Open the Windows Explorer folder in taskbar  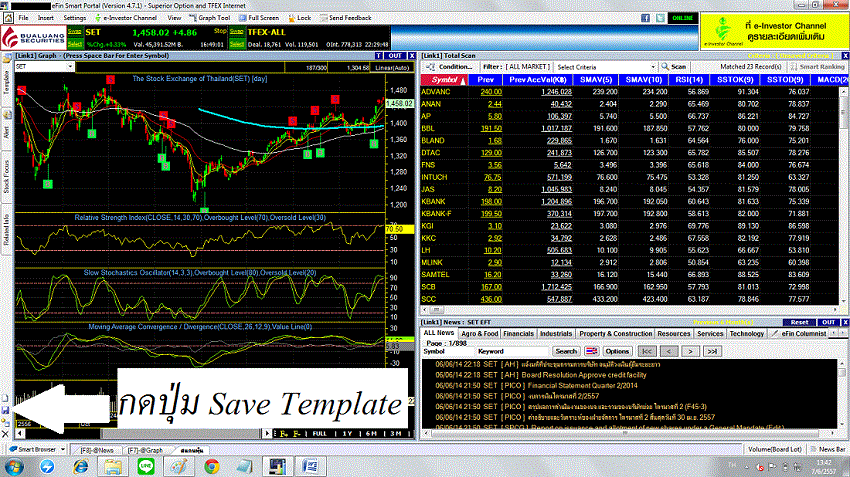(113, 466)
